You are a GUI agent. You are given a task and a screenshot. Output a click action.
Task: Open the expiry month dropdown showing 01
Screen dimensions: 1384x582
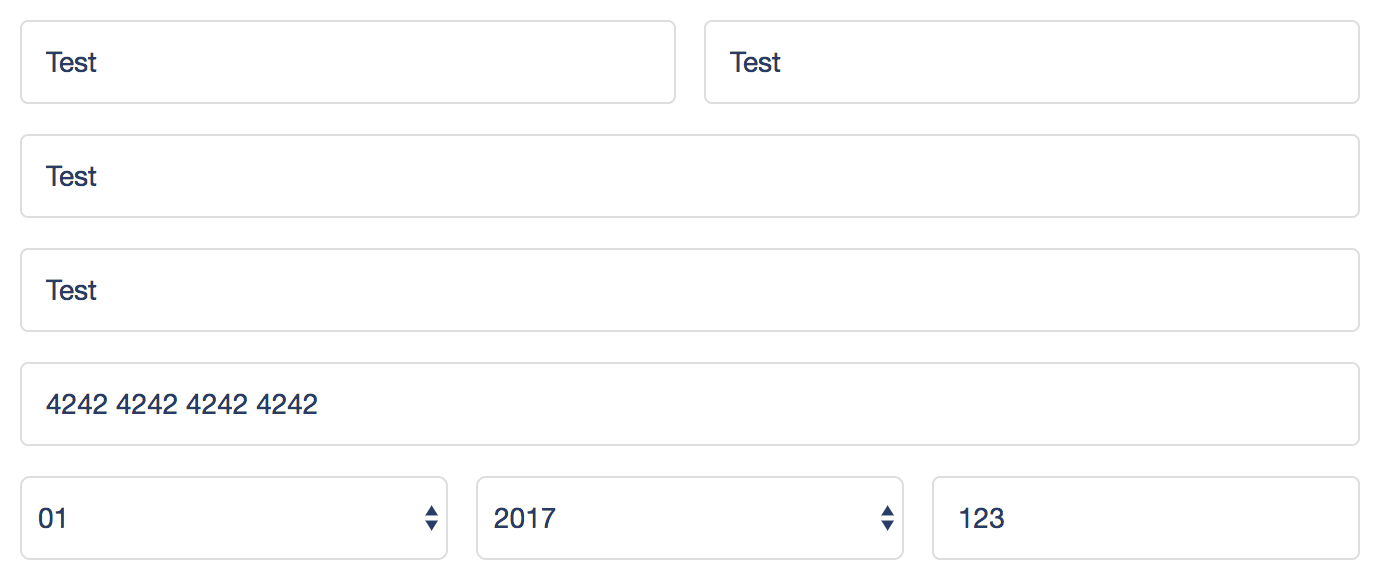pyautogui.click(x=234, y=518)
